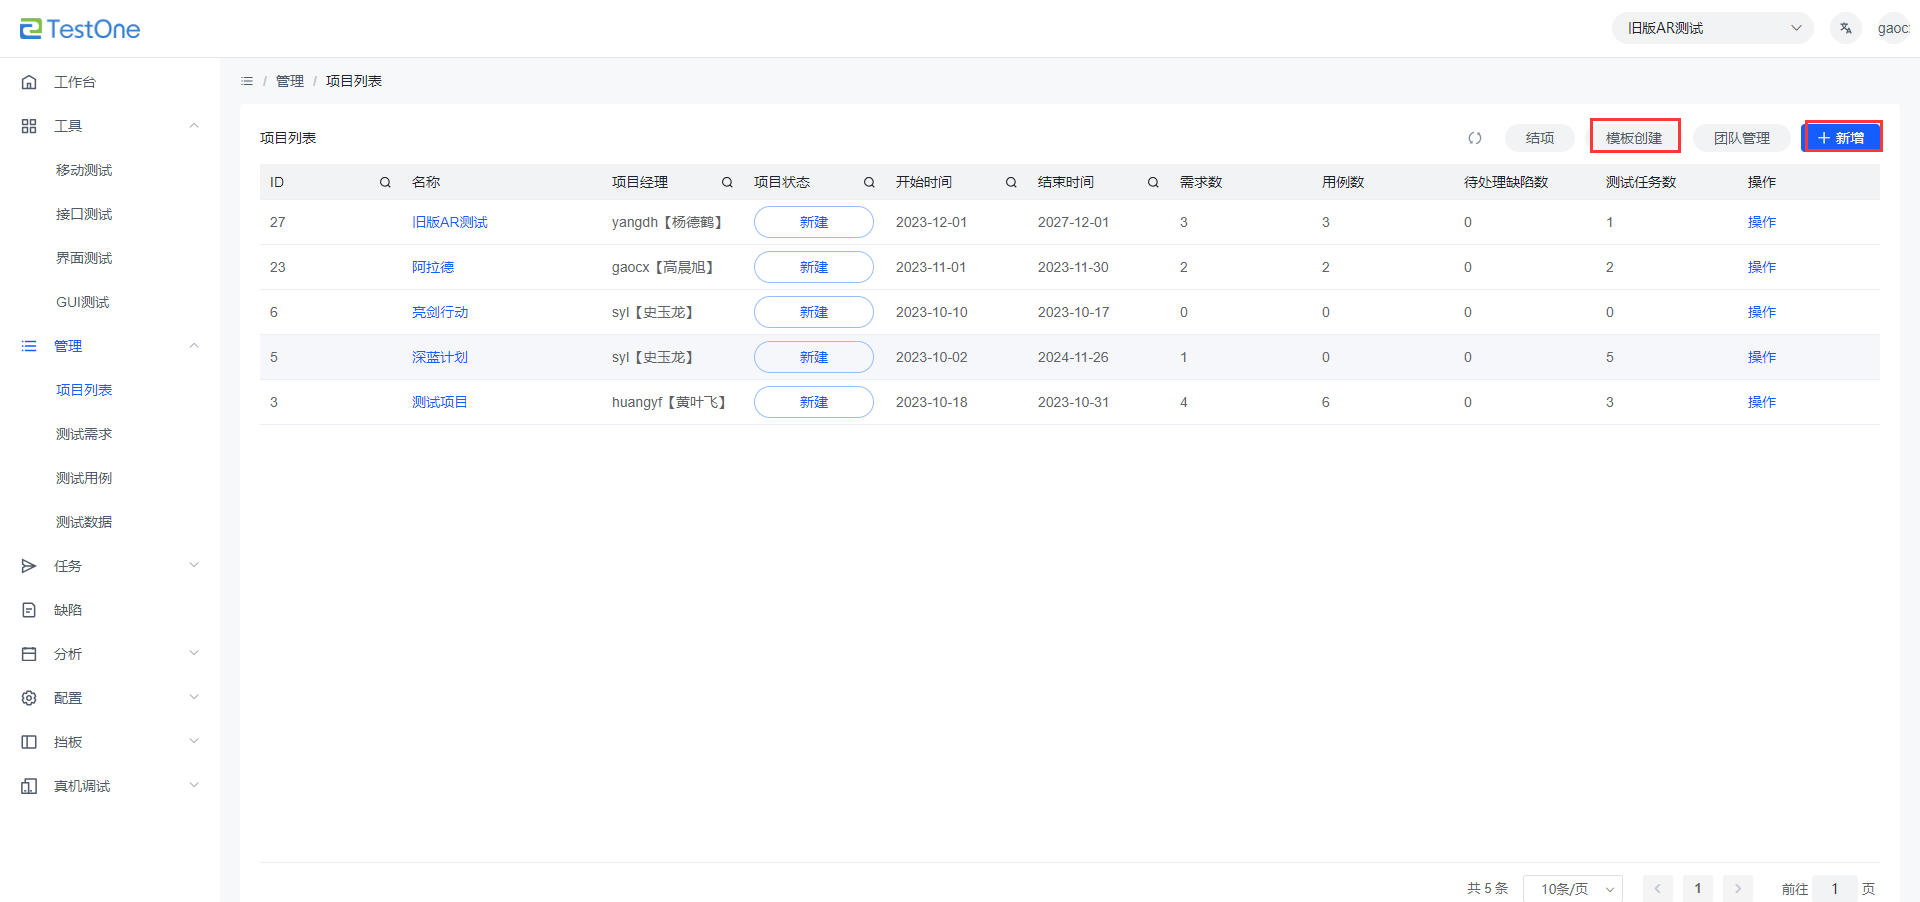1920x902 pixels.
Task: Expand the 任务 sidebar menu
Action: 110,566
